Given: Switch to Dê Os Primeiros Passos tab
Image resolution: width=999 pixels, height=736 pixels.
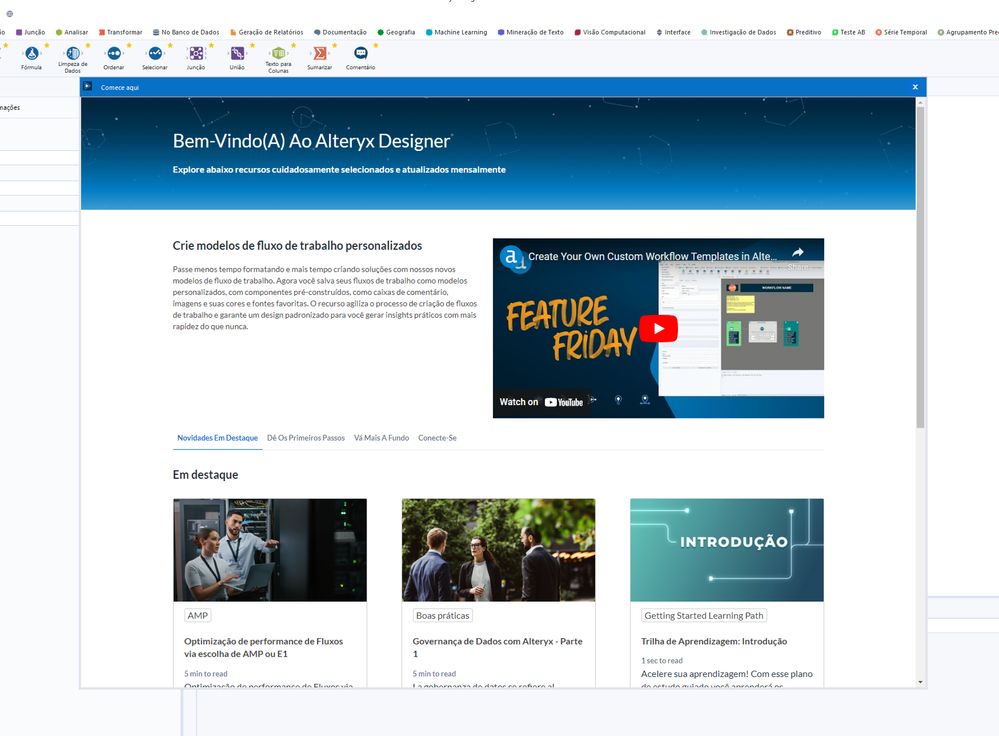Looking at the screenshot, I should [306, 438].
